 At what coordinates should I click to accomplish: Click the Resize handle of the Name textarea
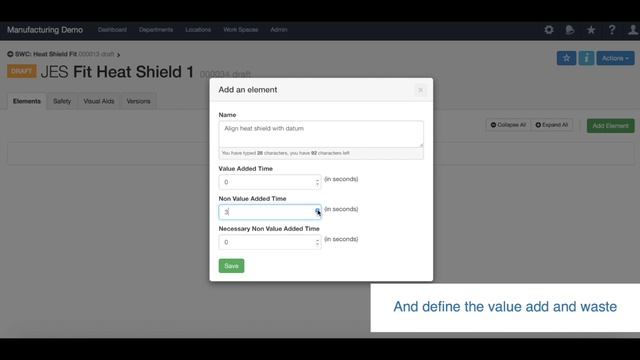pyautogui.click(x=421, y=145)
